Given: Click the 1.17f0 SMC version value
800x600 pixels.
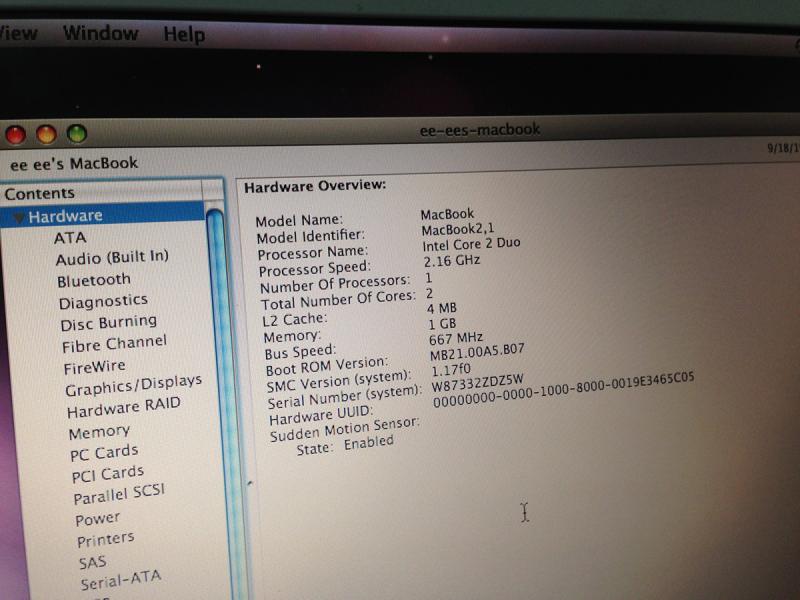Looking at the screenshot, I should 451,369.
